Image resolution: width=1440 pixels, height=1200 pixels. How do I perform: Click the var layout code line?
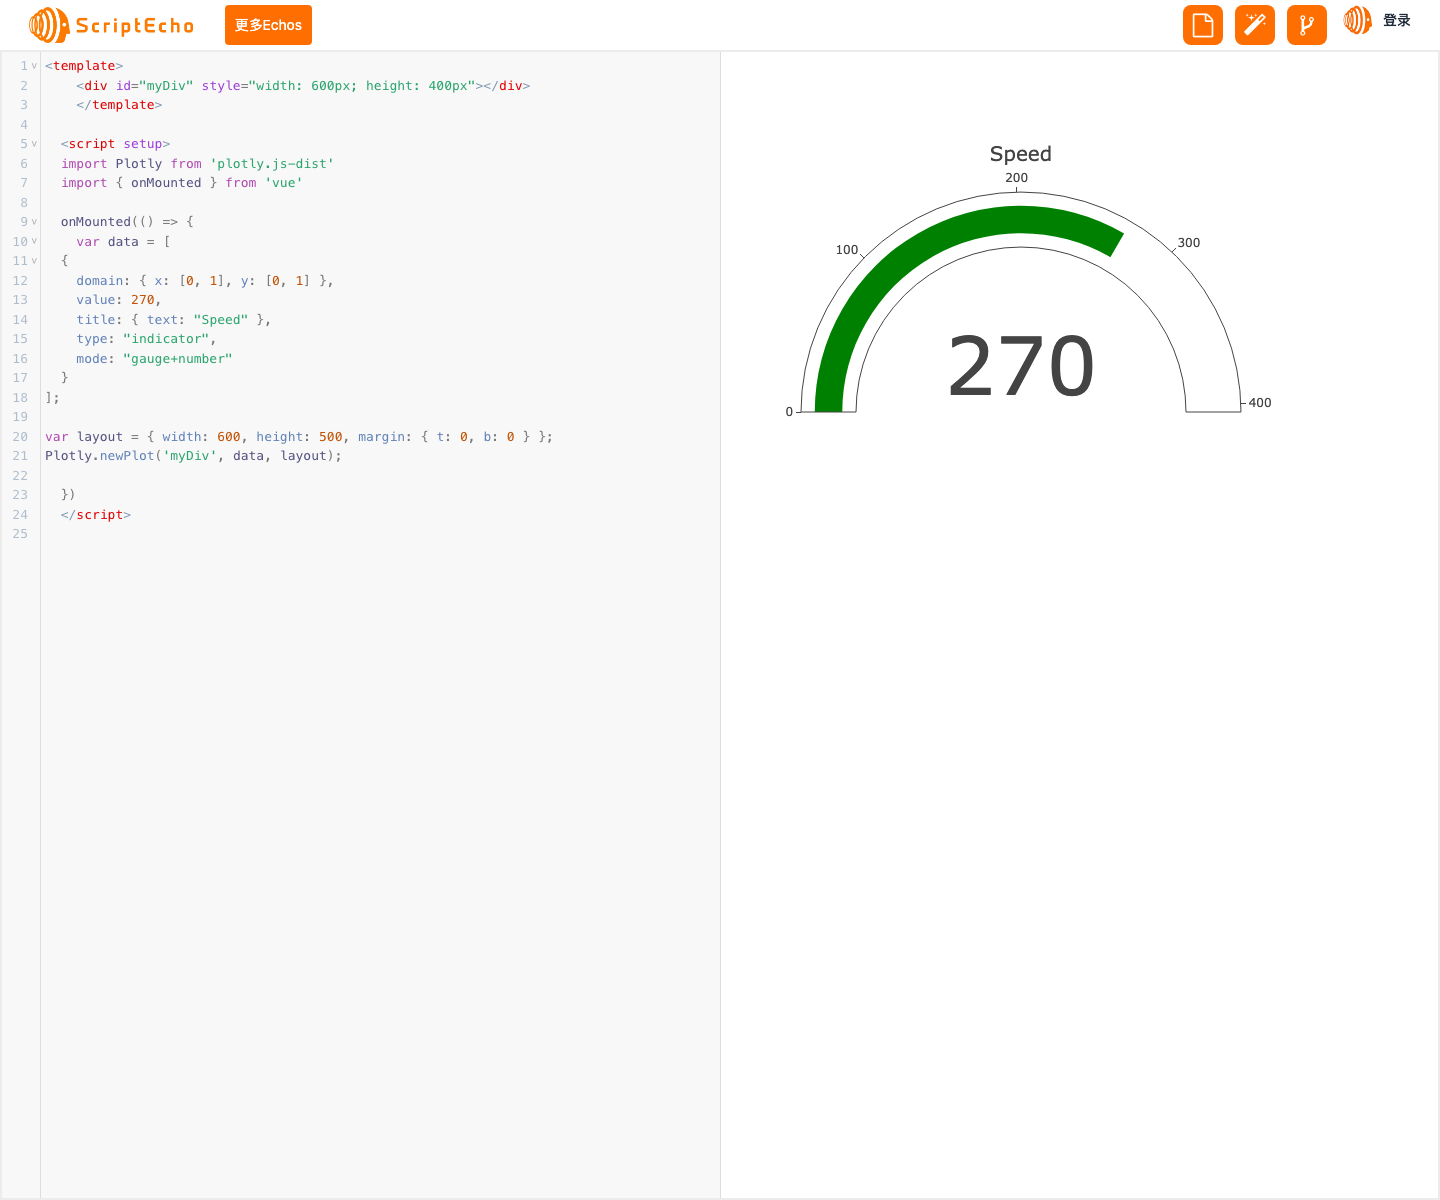pyautogui.click(x=299, y=437)
